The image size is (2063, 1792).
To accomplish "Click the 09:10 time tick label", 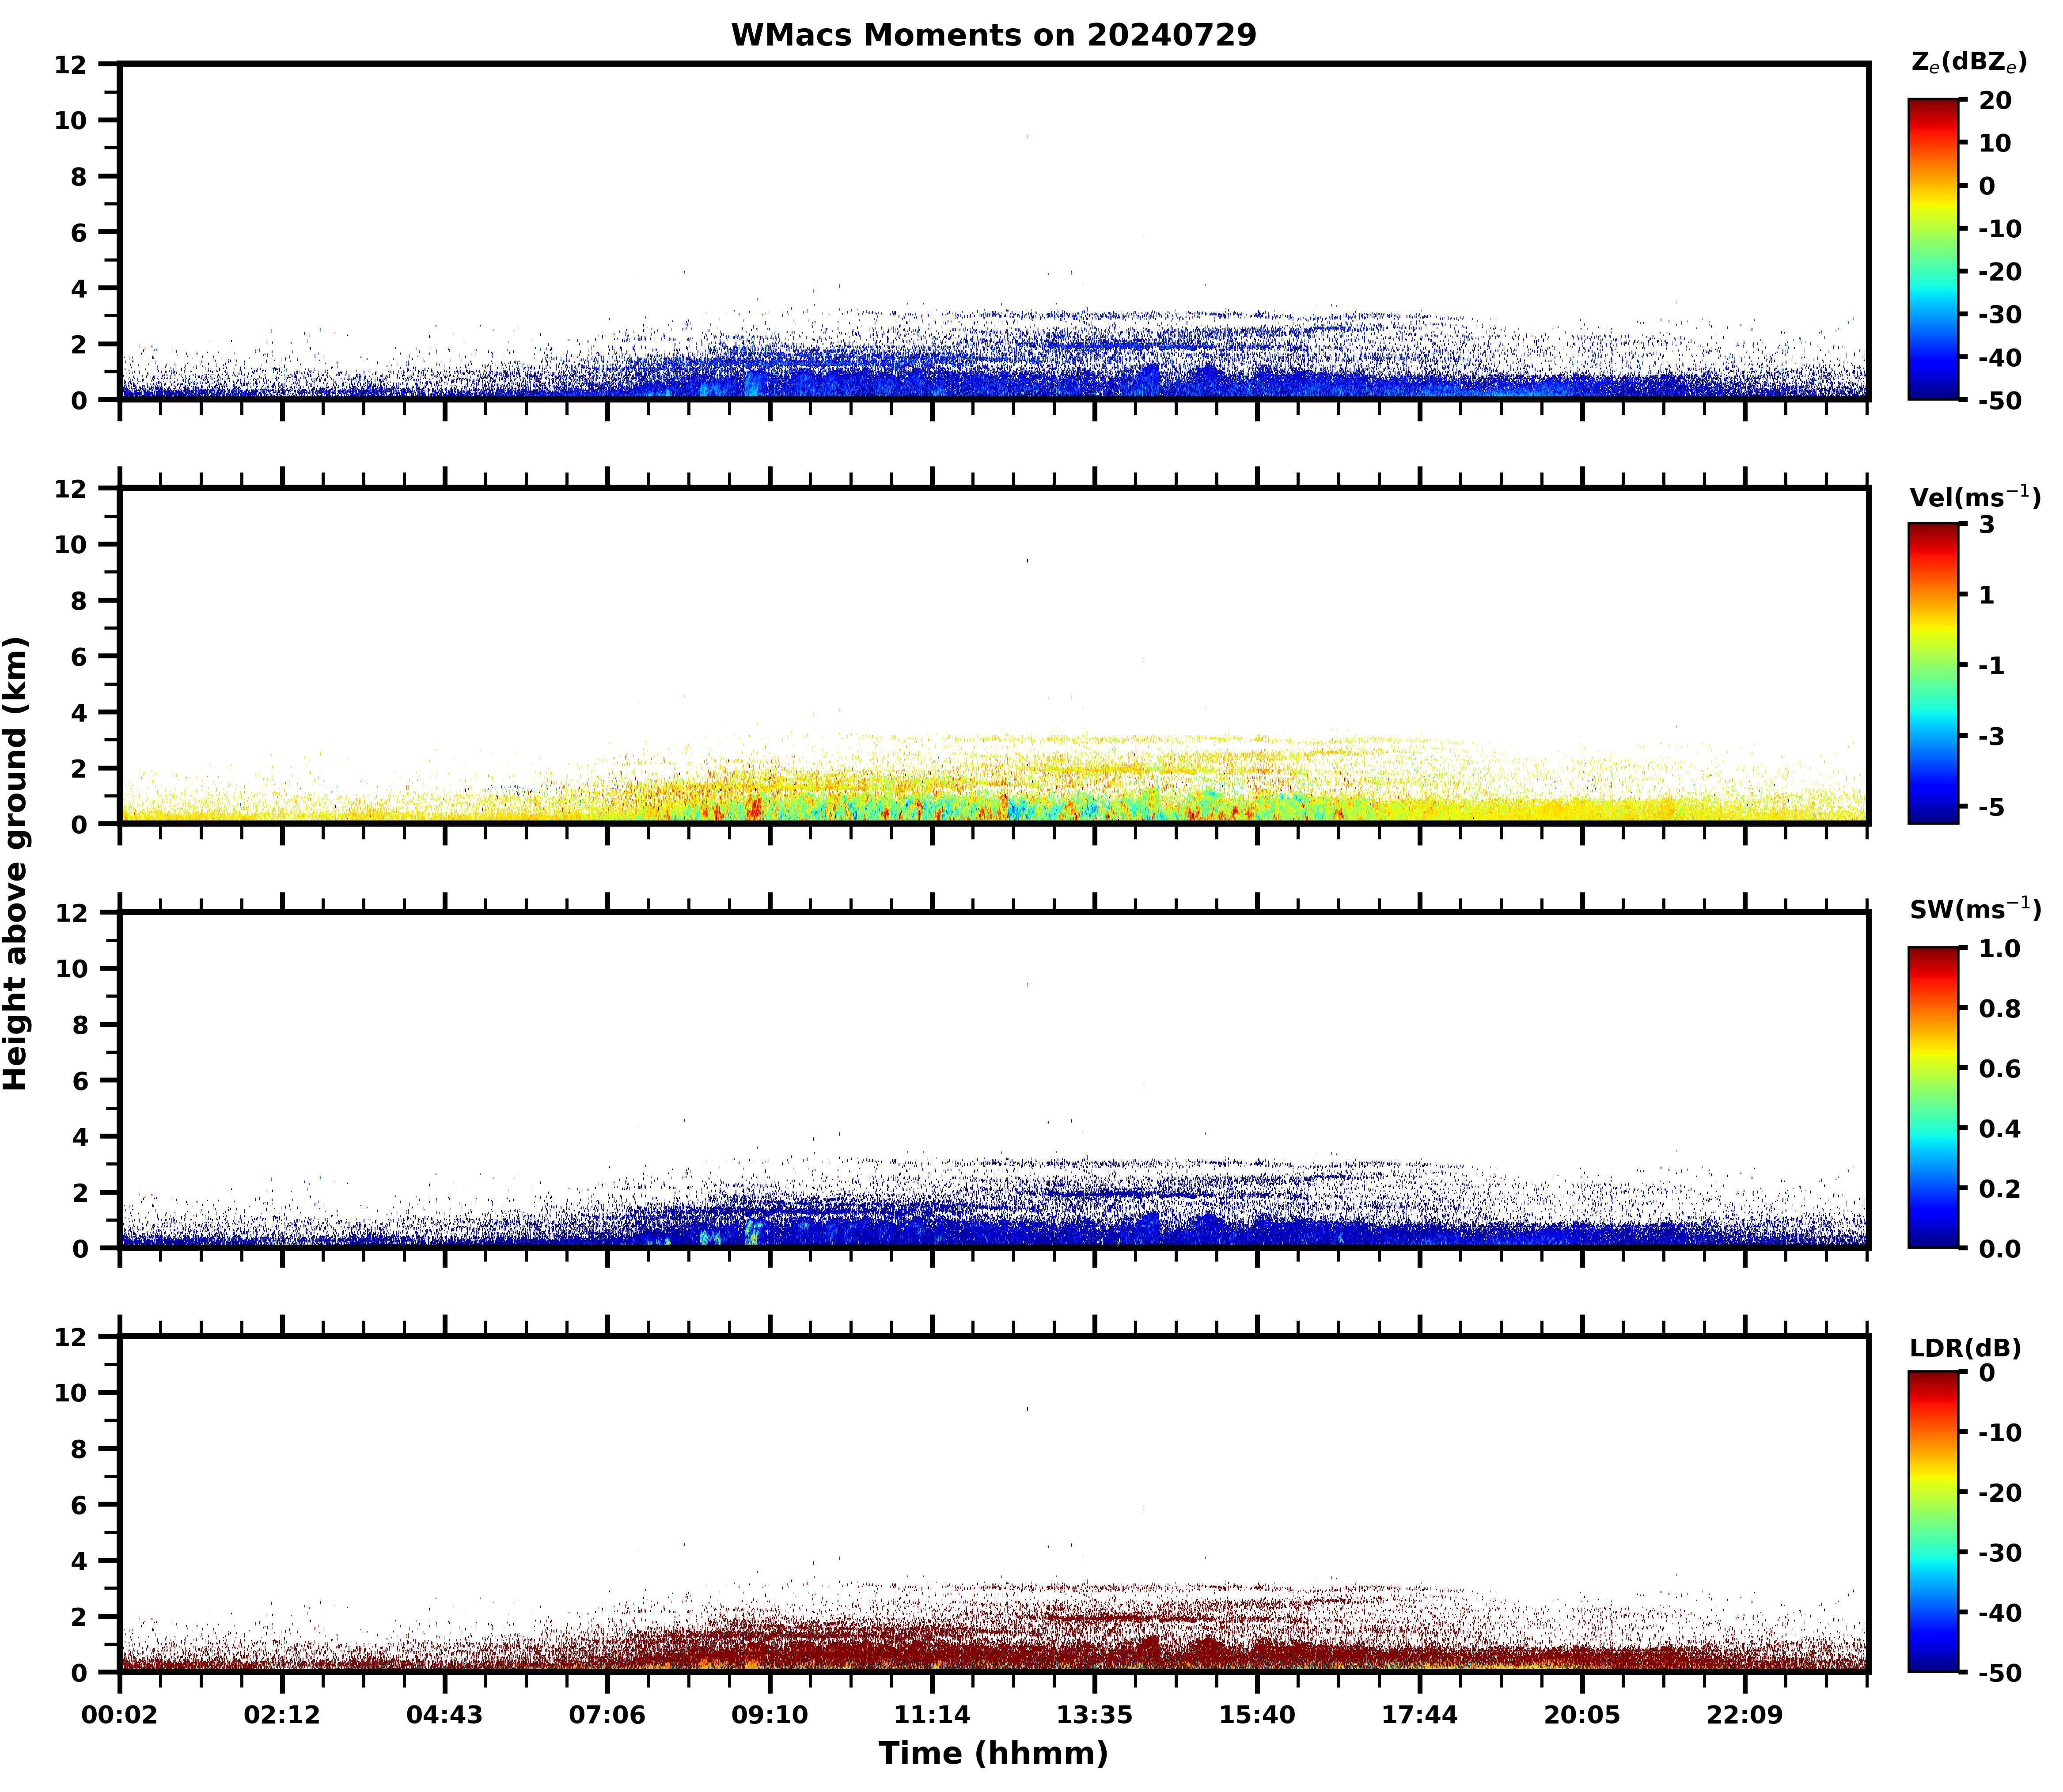I will pyautogui.click(x=769, y=1716).
